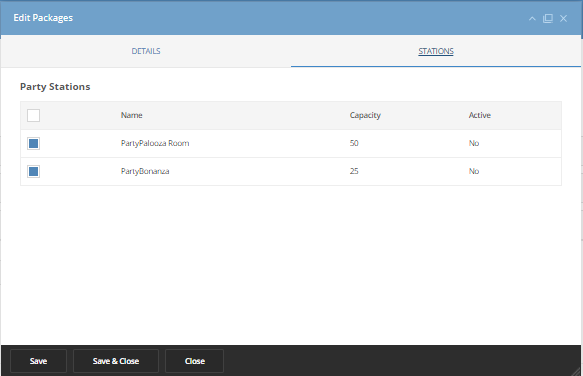Click the Close button in footer
The height and width of the screenshot is (376, 583).
194,361
